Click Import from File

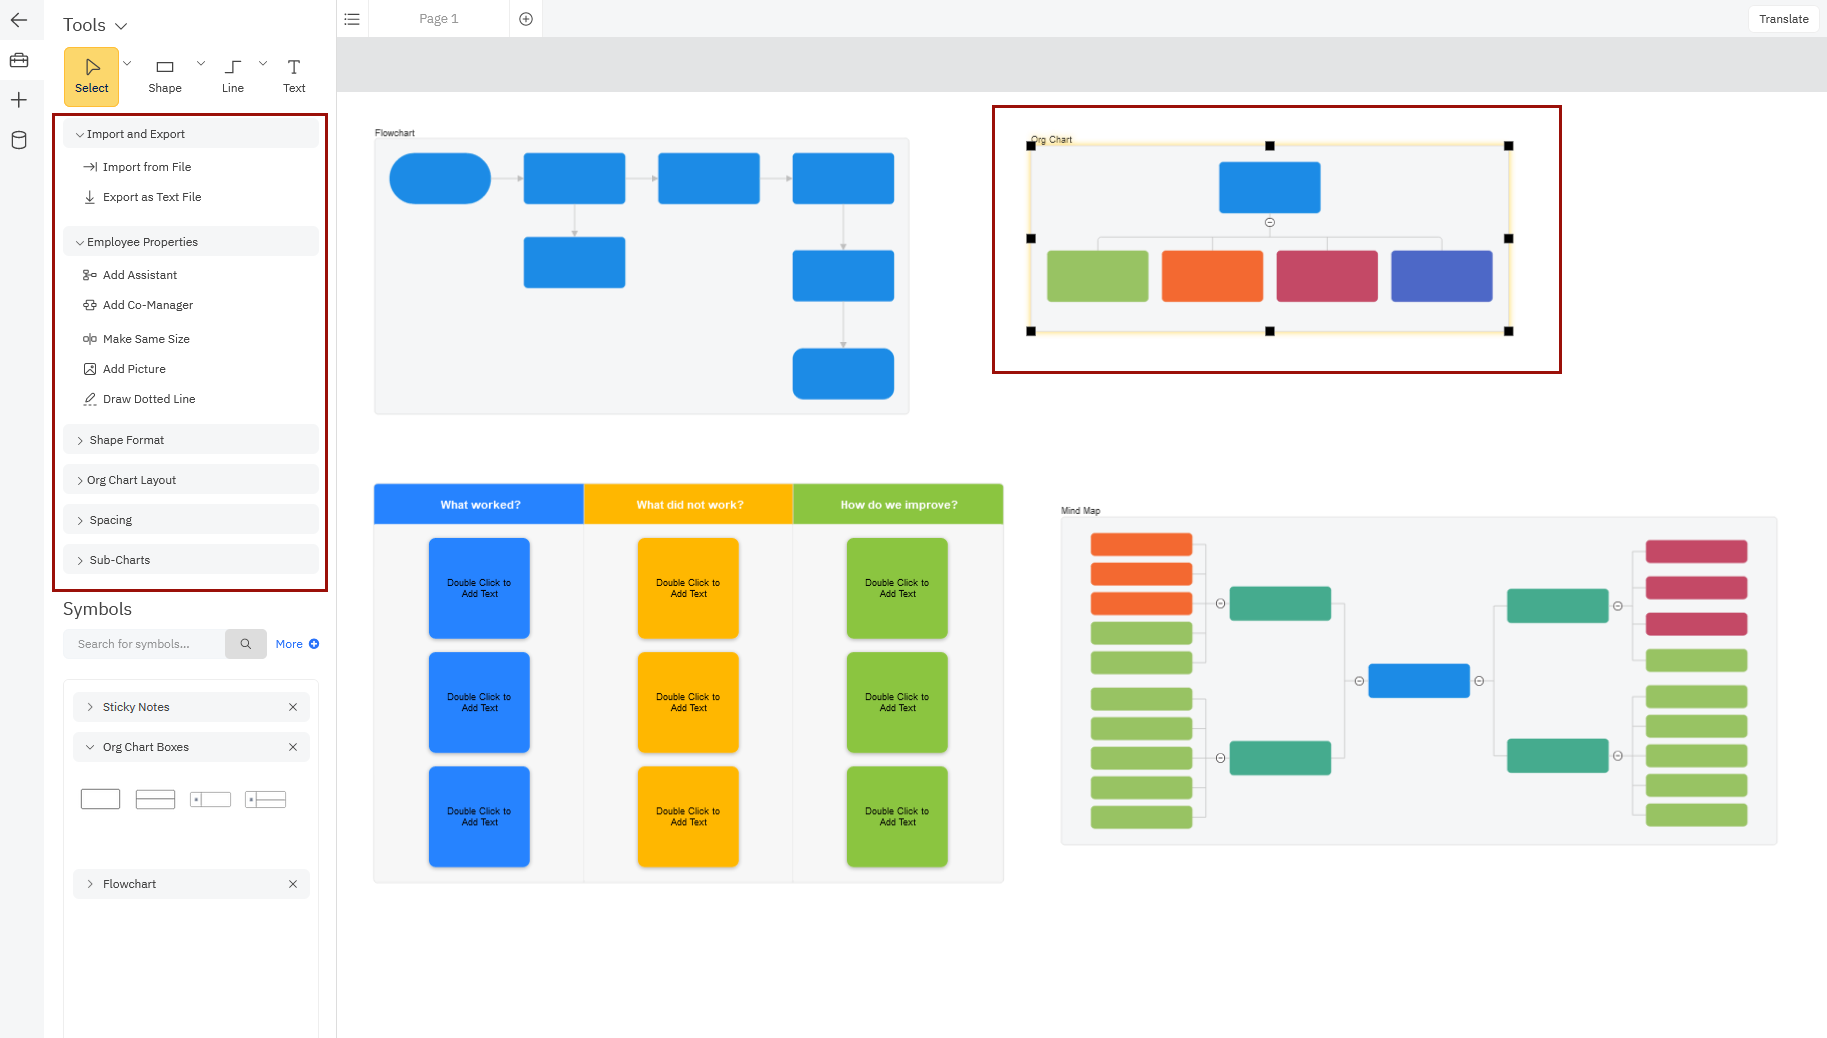tap(146, 167)
